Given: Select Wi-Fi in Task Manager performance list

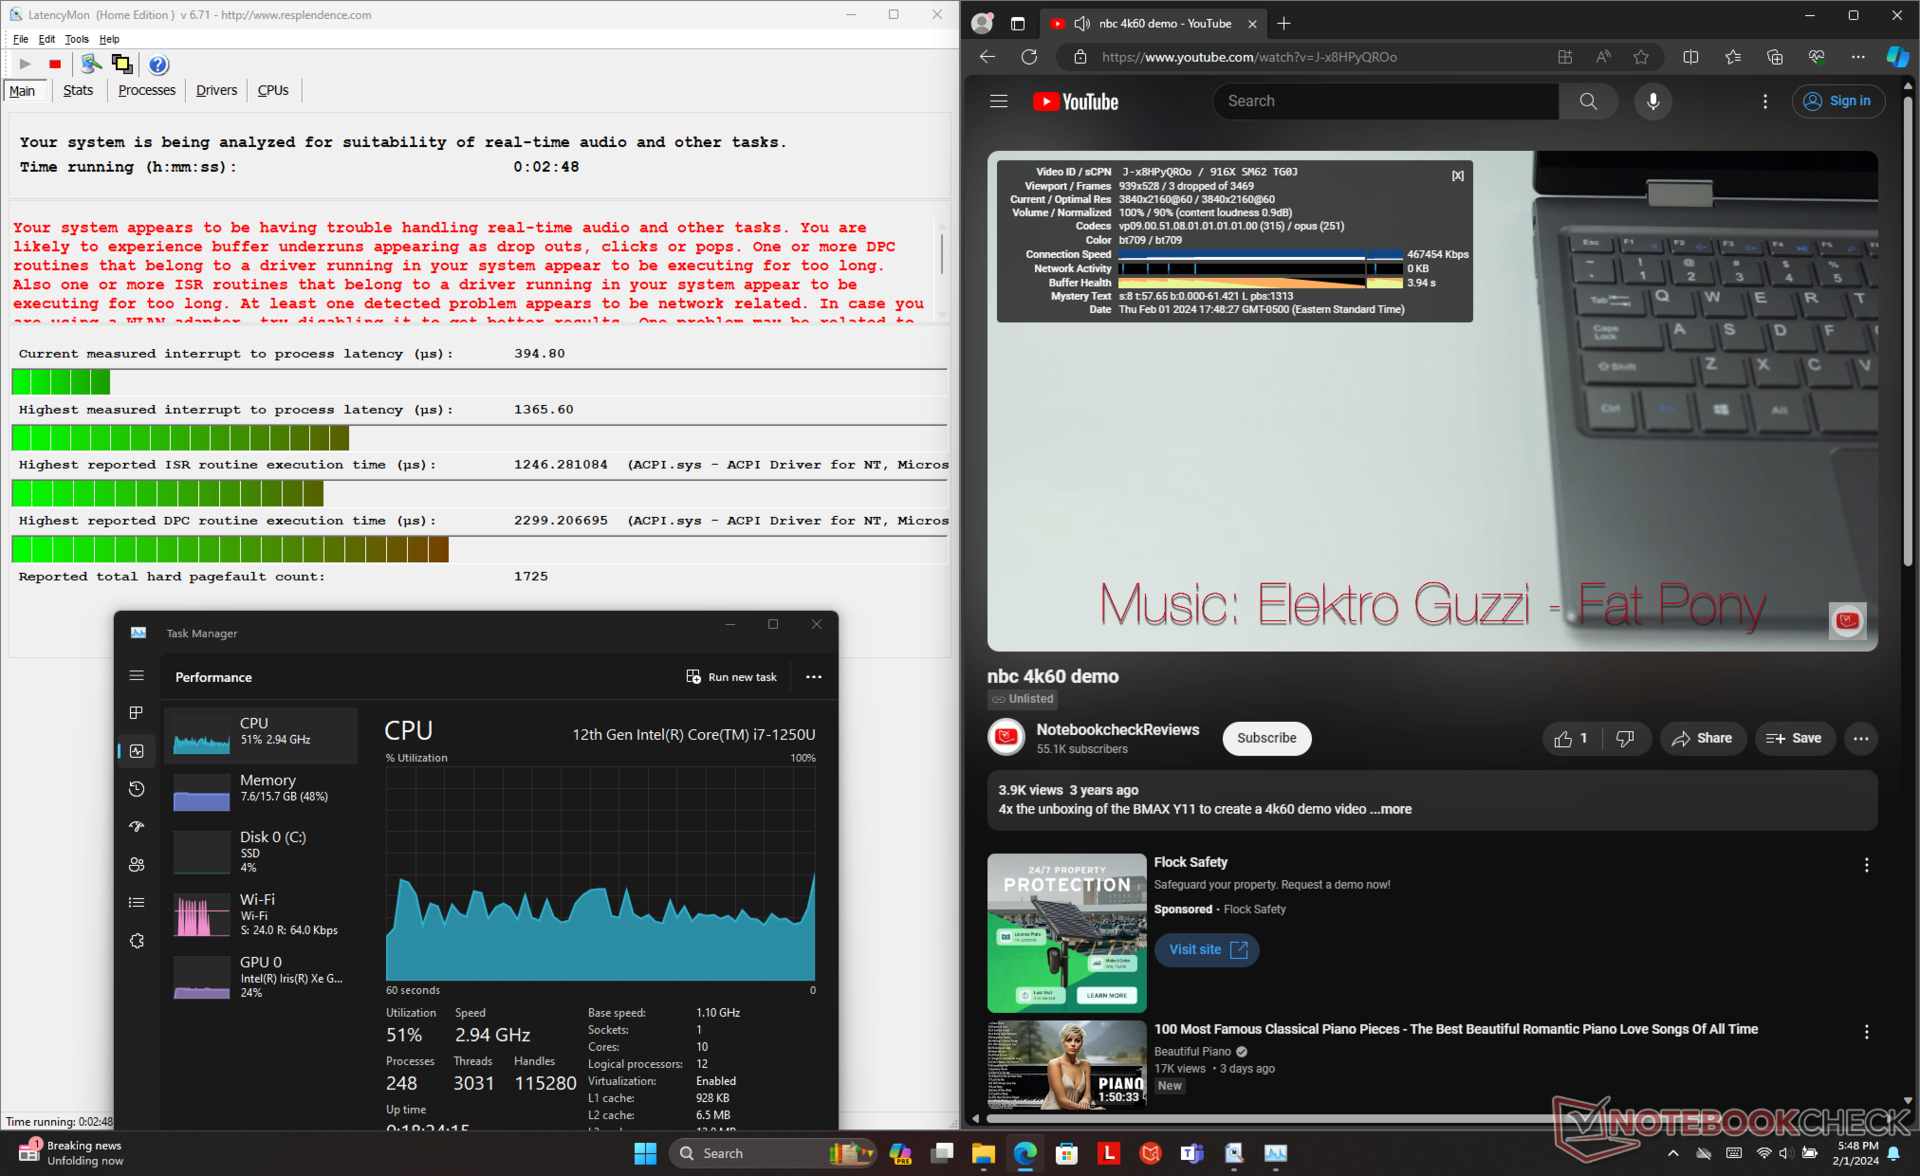Looking at the screenshot, I should point(261,914).
